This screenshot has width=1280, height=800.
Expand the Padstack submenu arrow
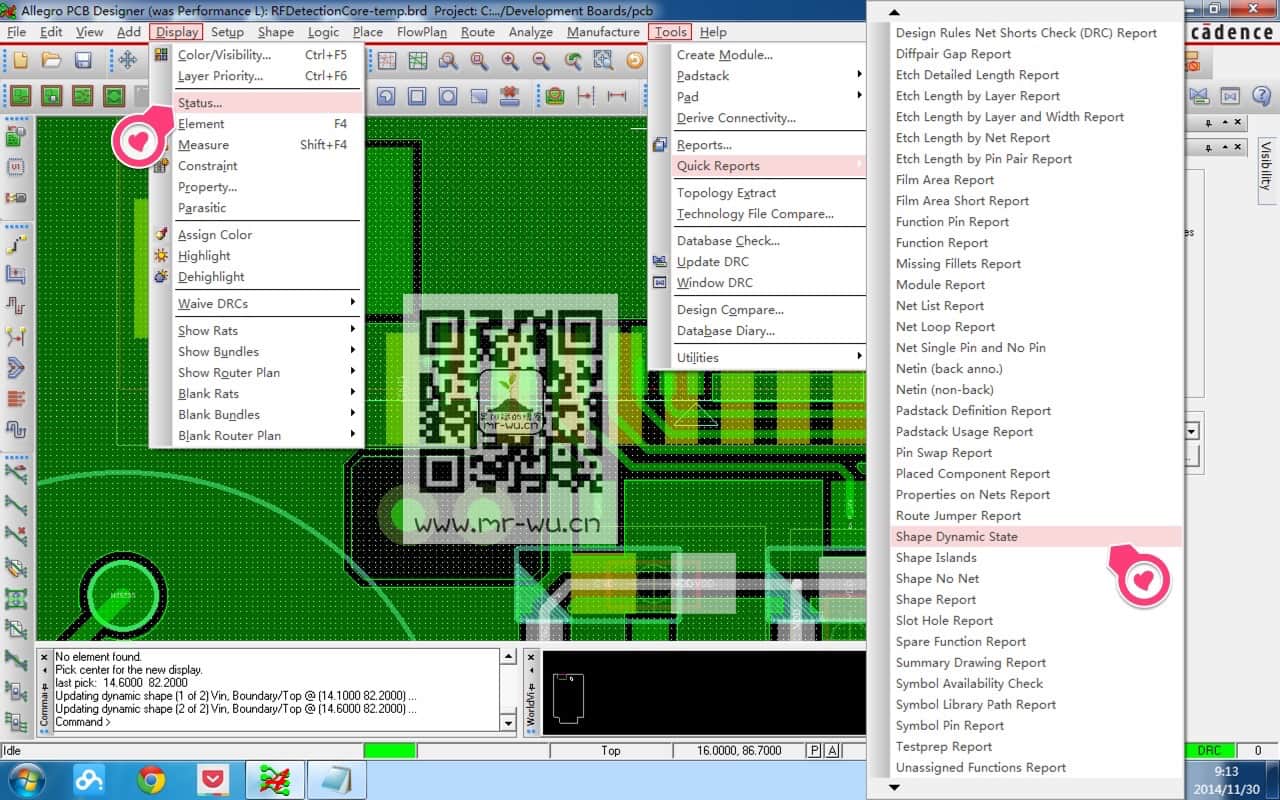pos(859,75)
